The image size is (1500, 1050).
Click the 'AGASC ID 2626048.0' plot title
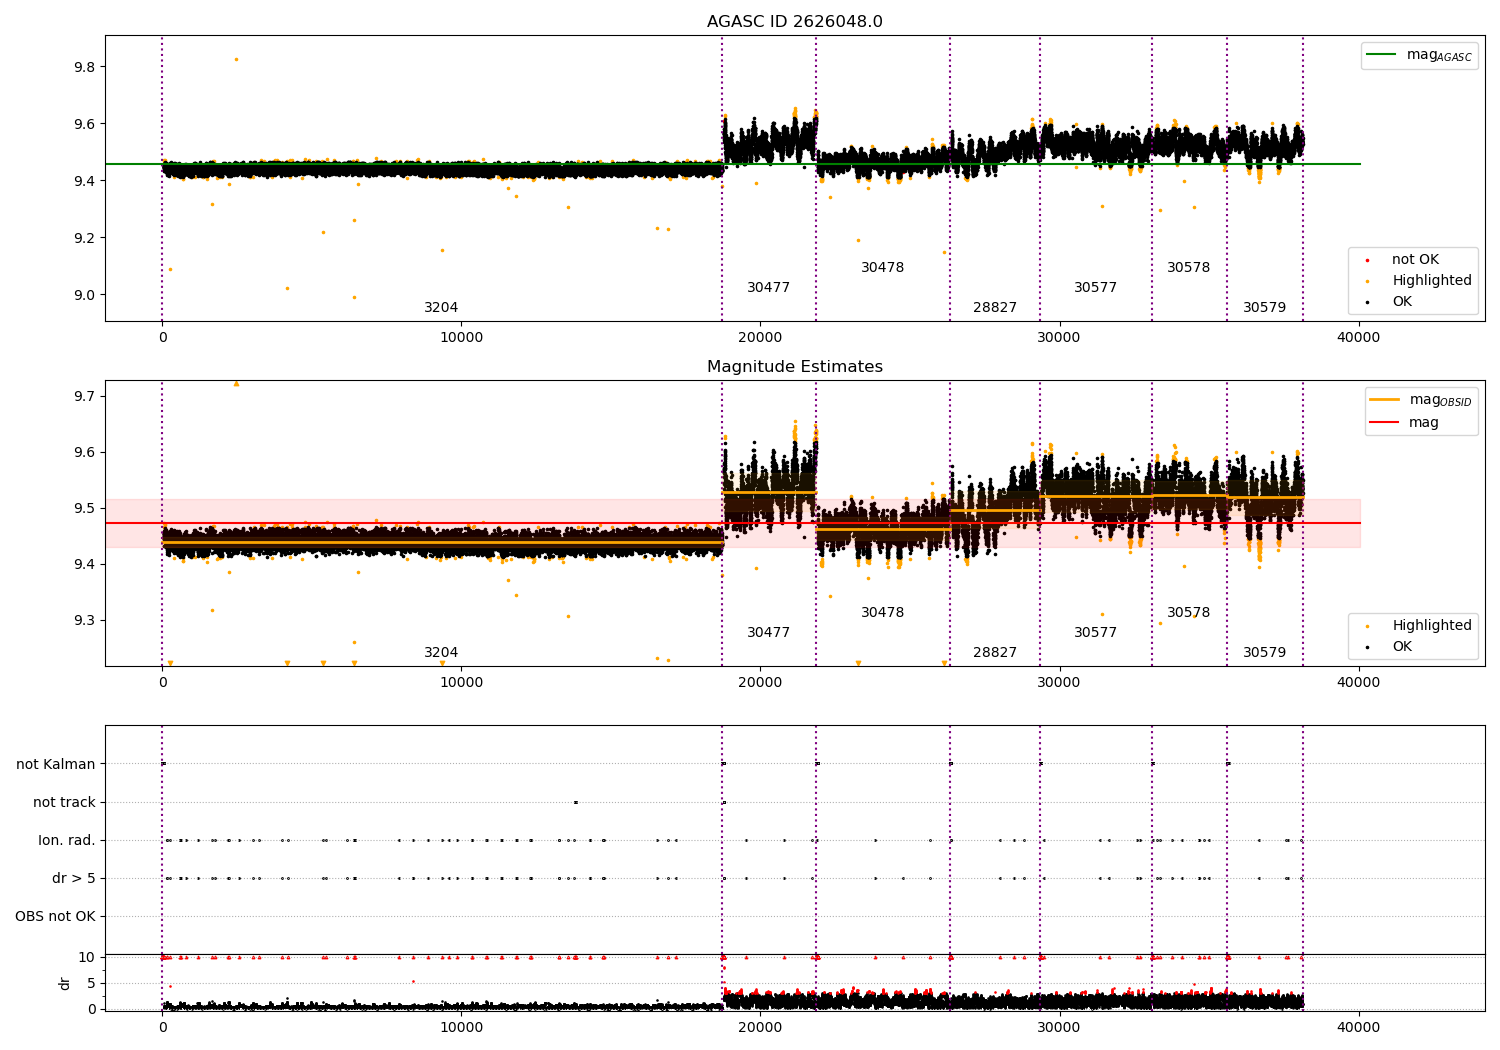point(794,22)
